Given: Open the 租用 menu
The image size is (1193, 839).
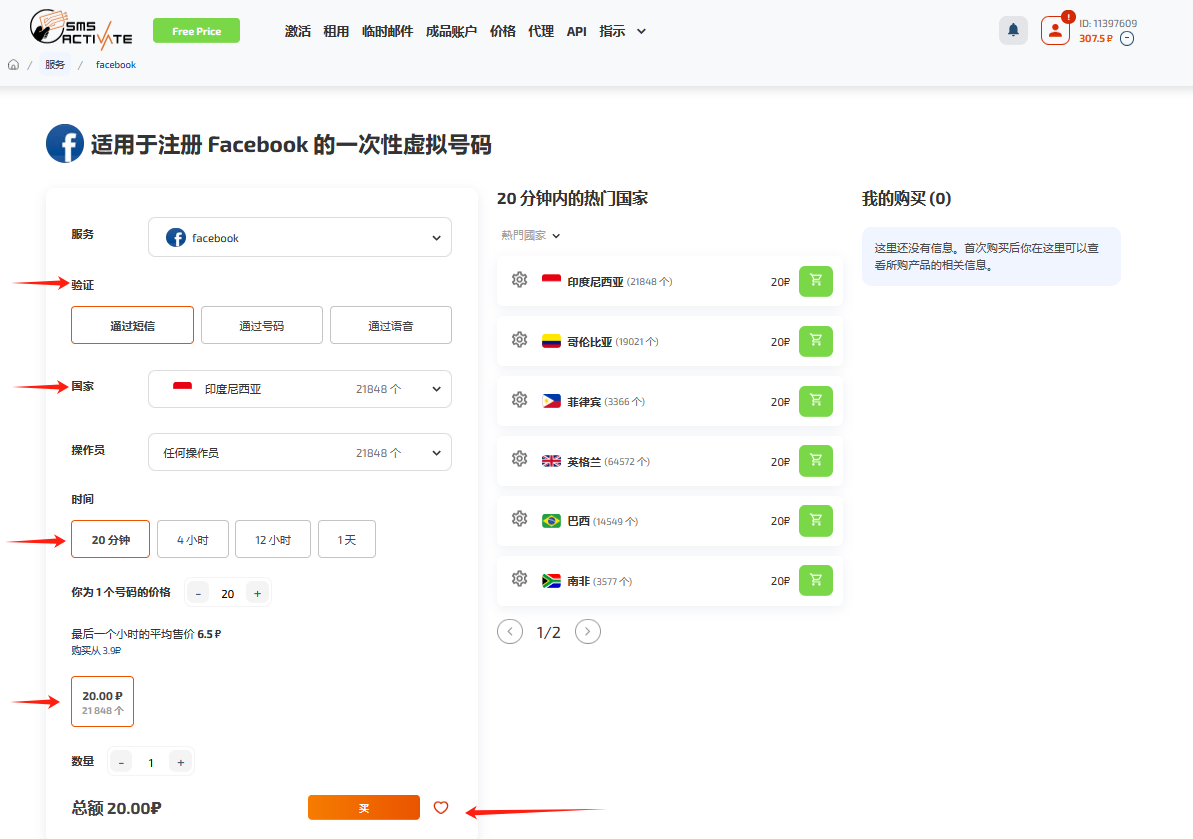Looking at the screenshot, I should (x=336, y=31).
